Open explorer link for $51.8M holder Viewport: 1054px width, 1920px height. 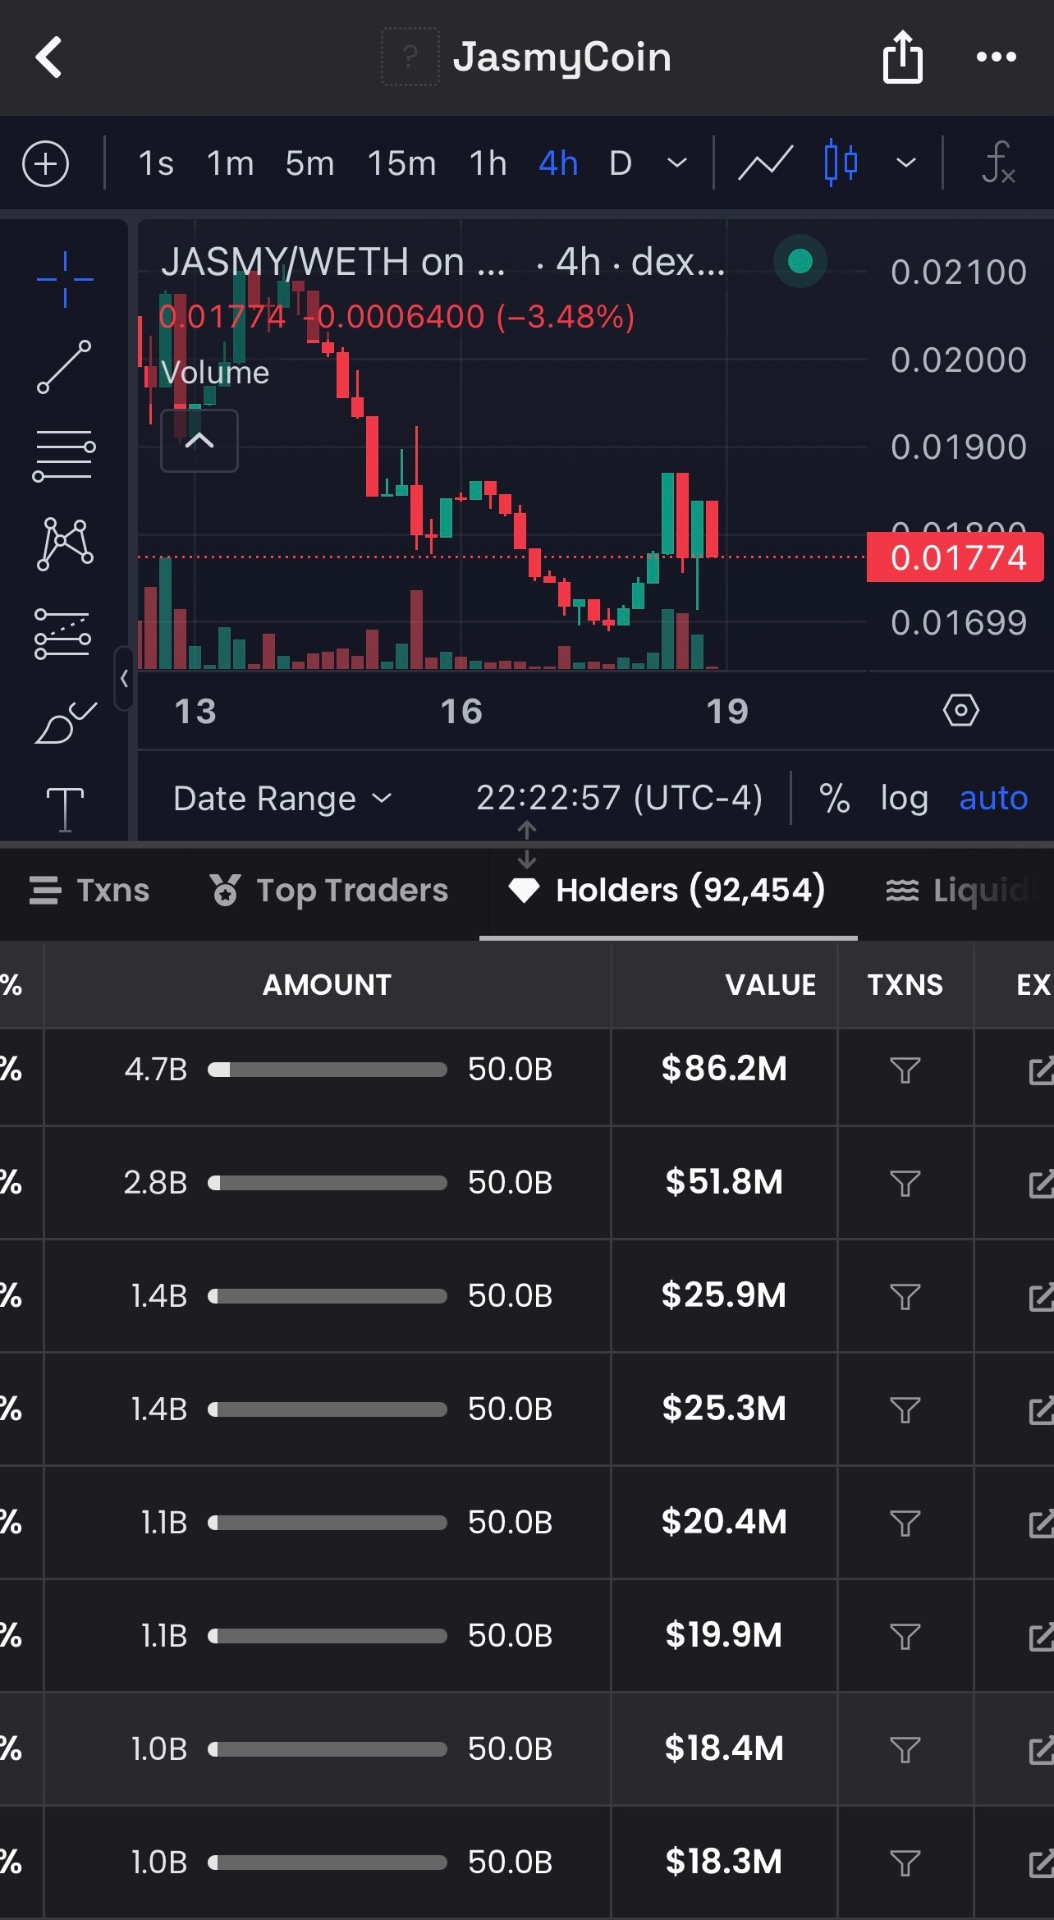click(1041, 1184)
